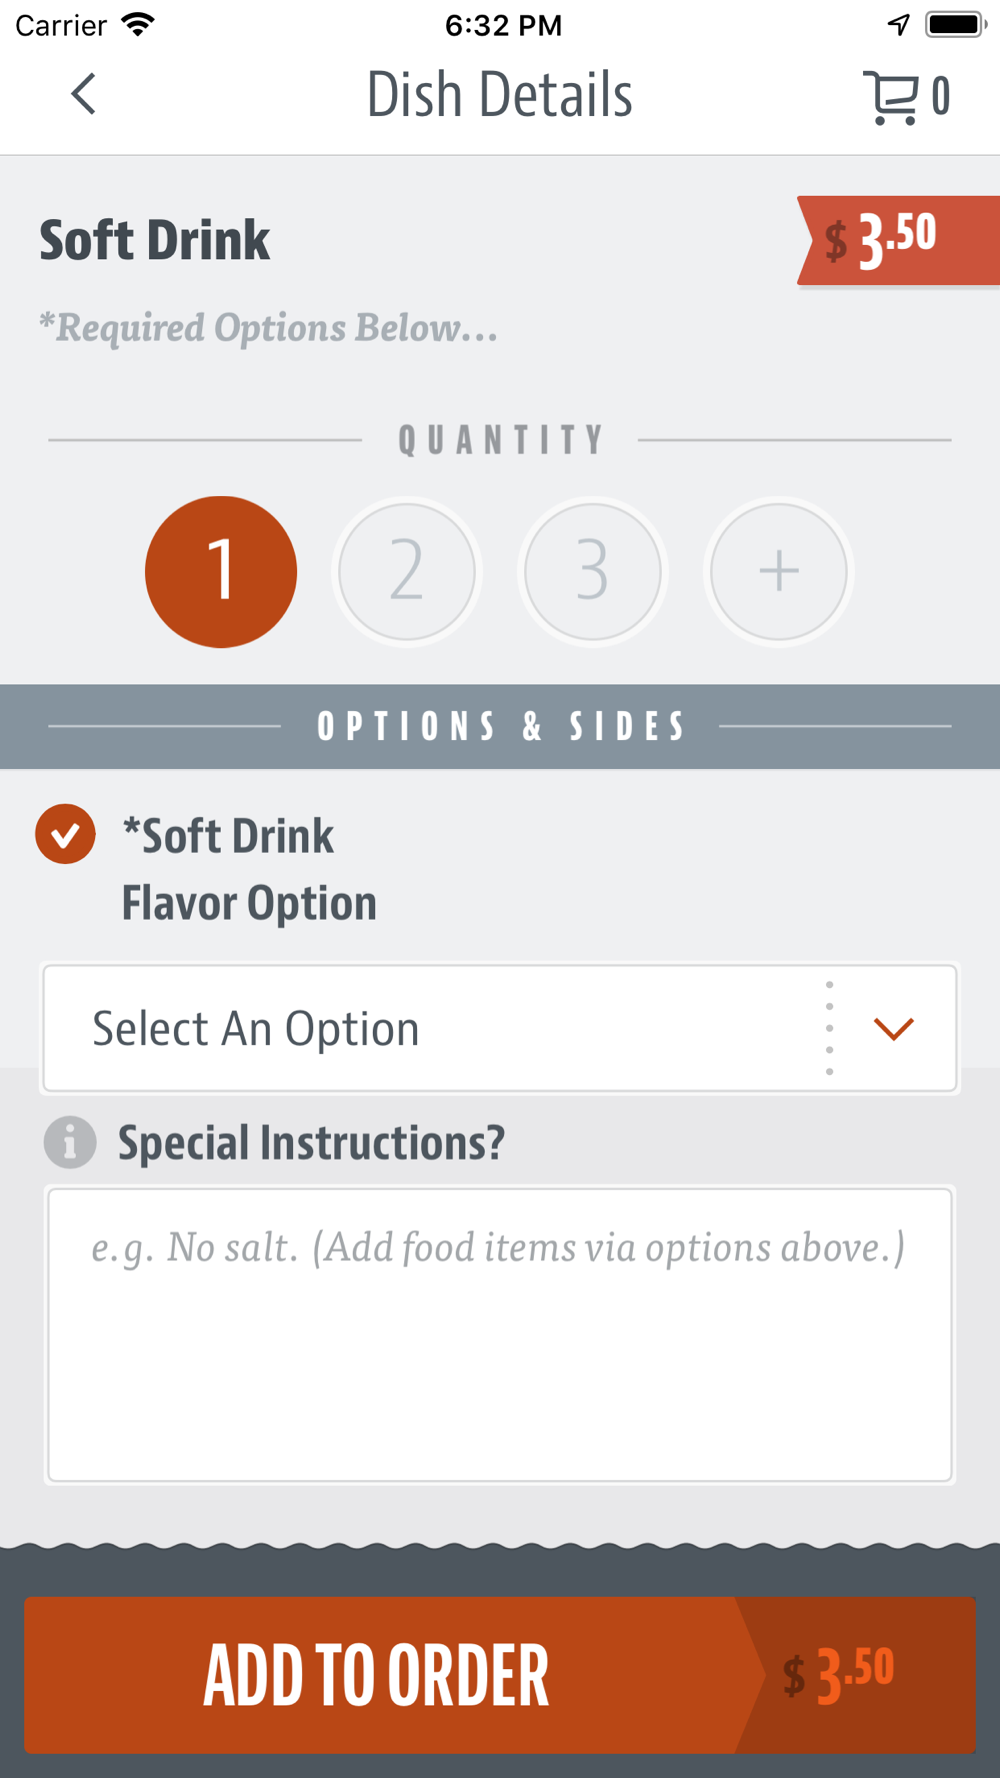The image size is (1000, 1778).
Task: Focus the Special Instructions text box
Action: pyautogui.click(x=500, y=1335)
